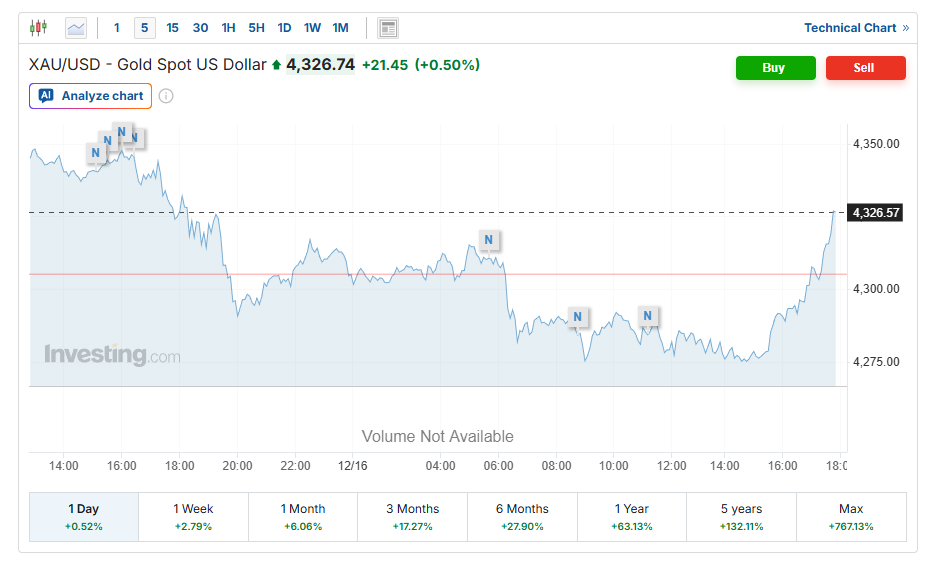Open the news marker just after 08:00
Screen dimensions: 927x565
577,318
